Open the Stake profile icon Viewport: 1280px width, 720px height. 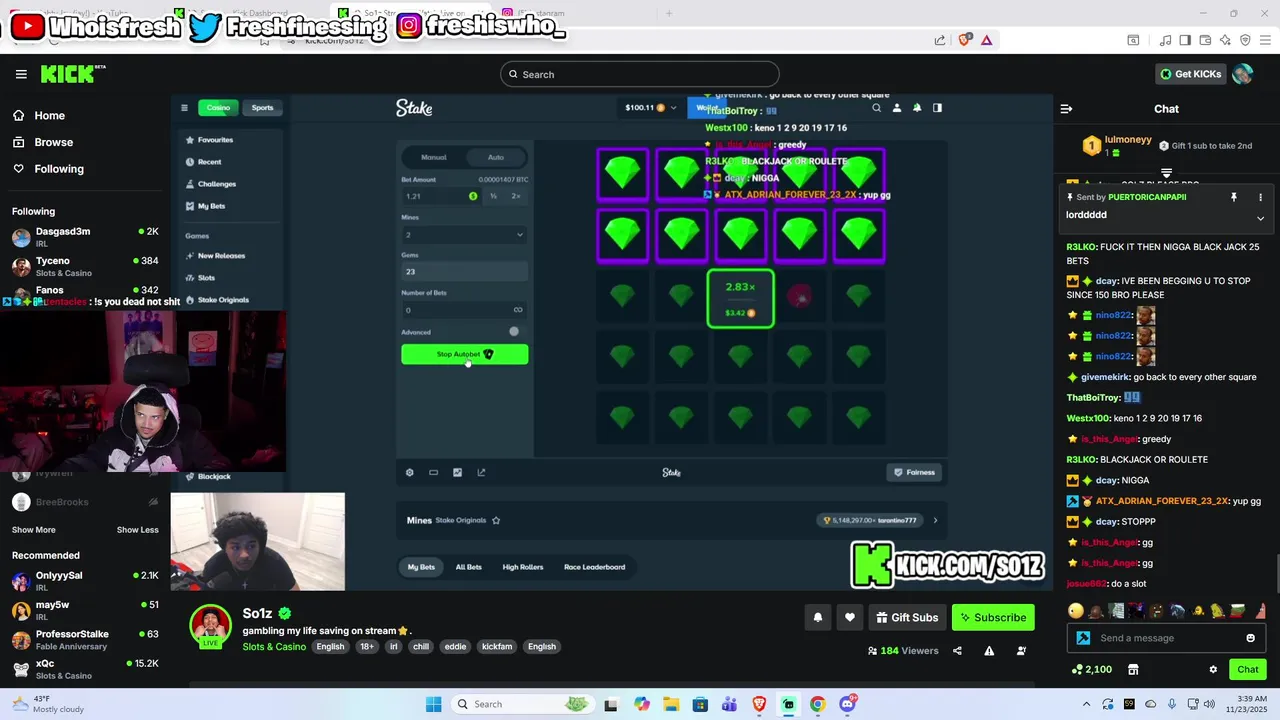click(x=897, y=108)
